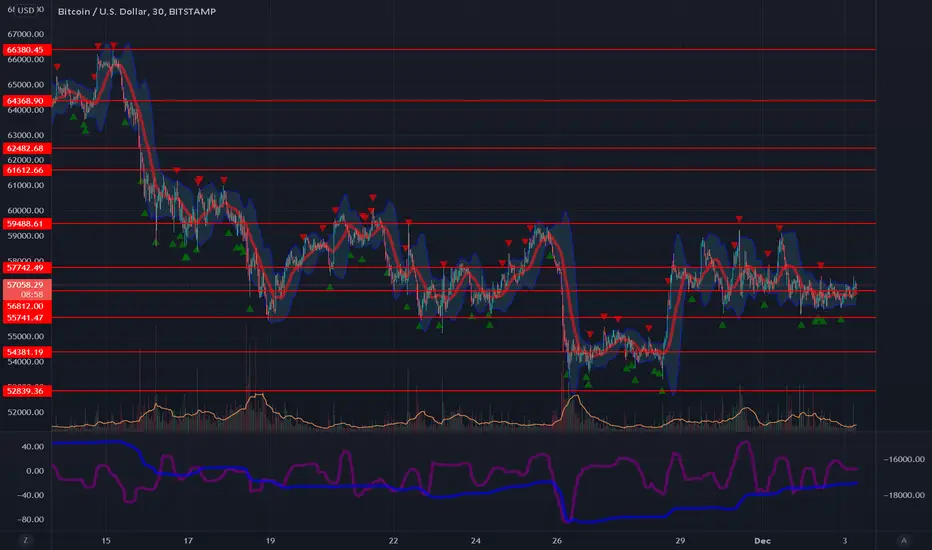Click date label 29 on time axis
Viewport: 932px width, 550px height.
tap(680, 540)
